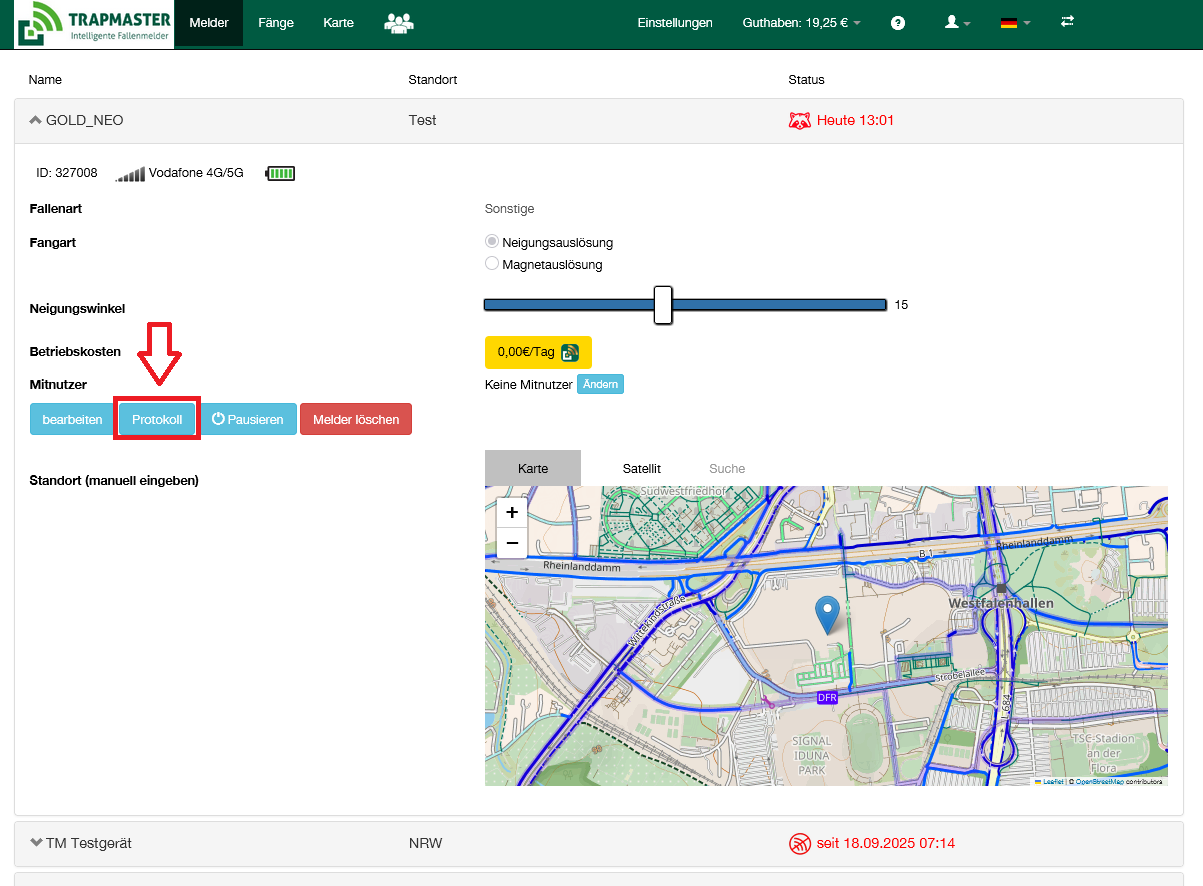Viewport: 1203px width, 886px height.
Task: Click the Vodafone 4G/5G network label
Action: [x=196, y=173]
